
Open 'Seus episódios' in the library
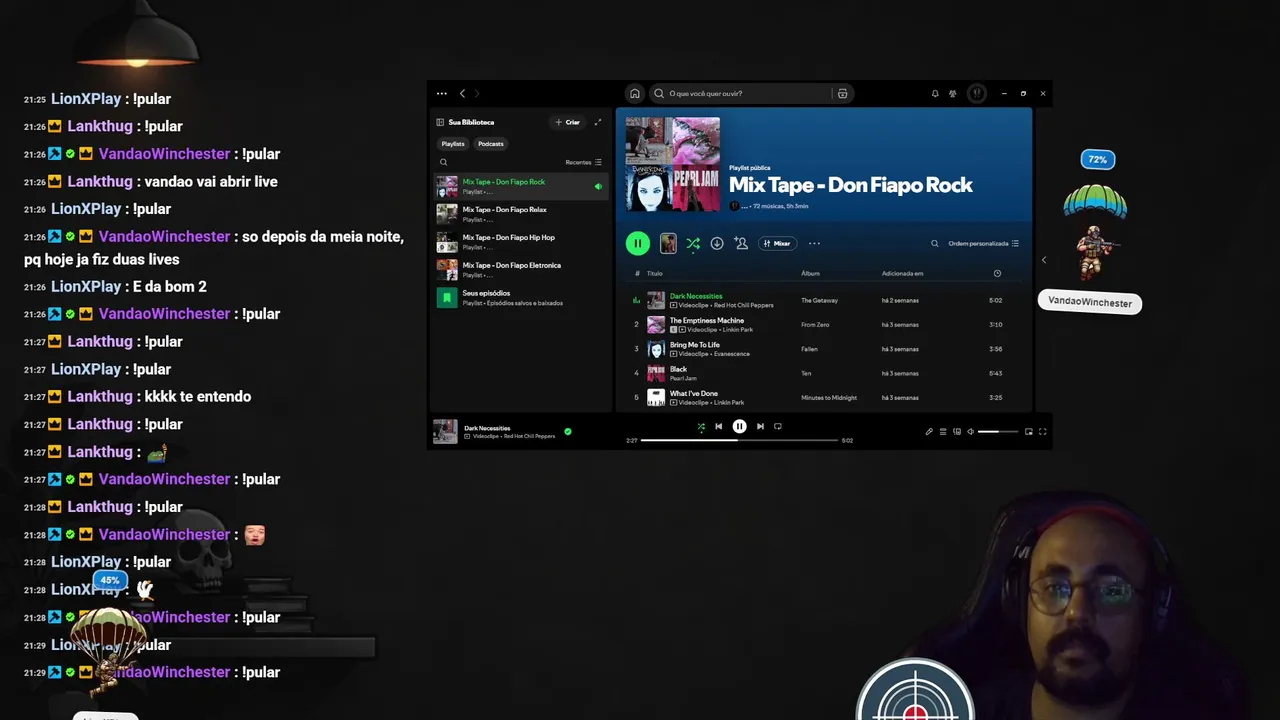click(x=521, y=297)
